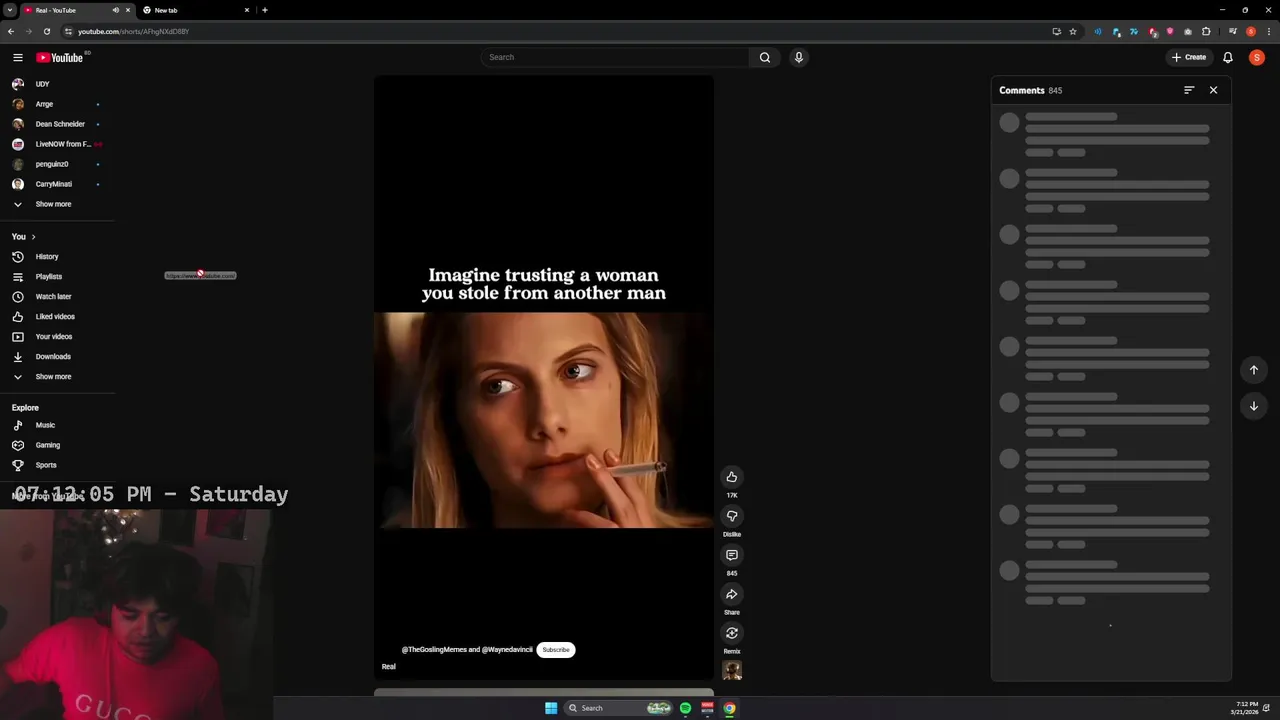Expand subscriptions with Show more

53,204
